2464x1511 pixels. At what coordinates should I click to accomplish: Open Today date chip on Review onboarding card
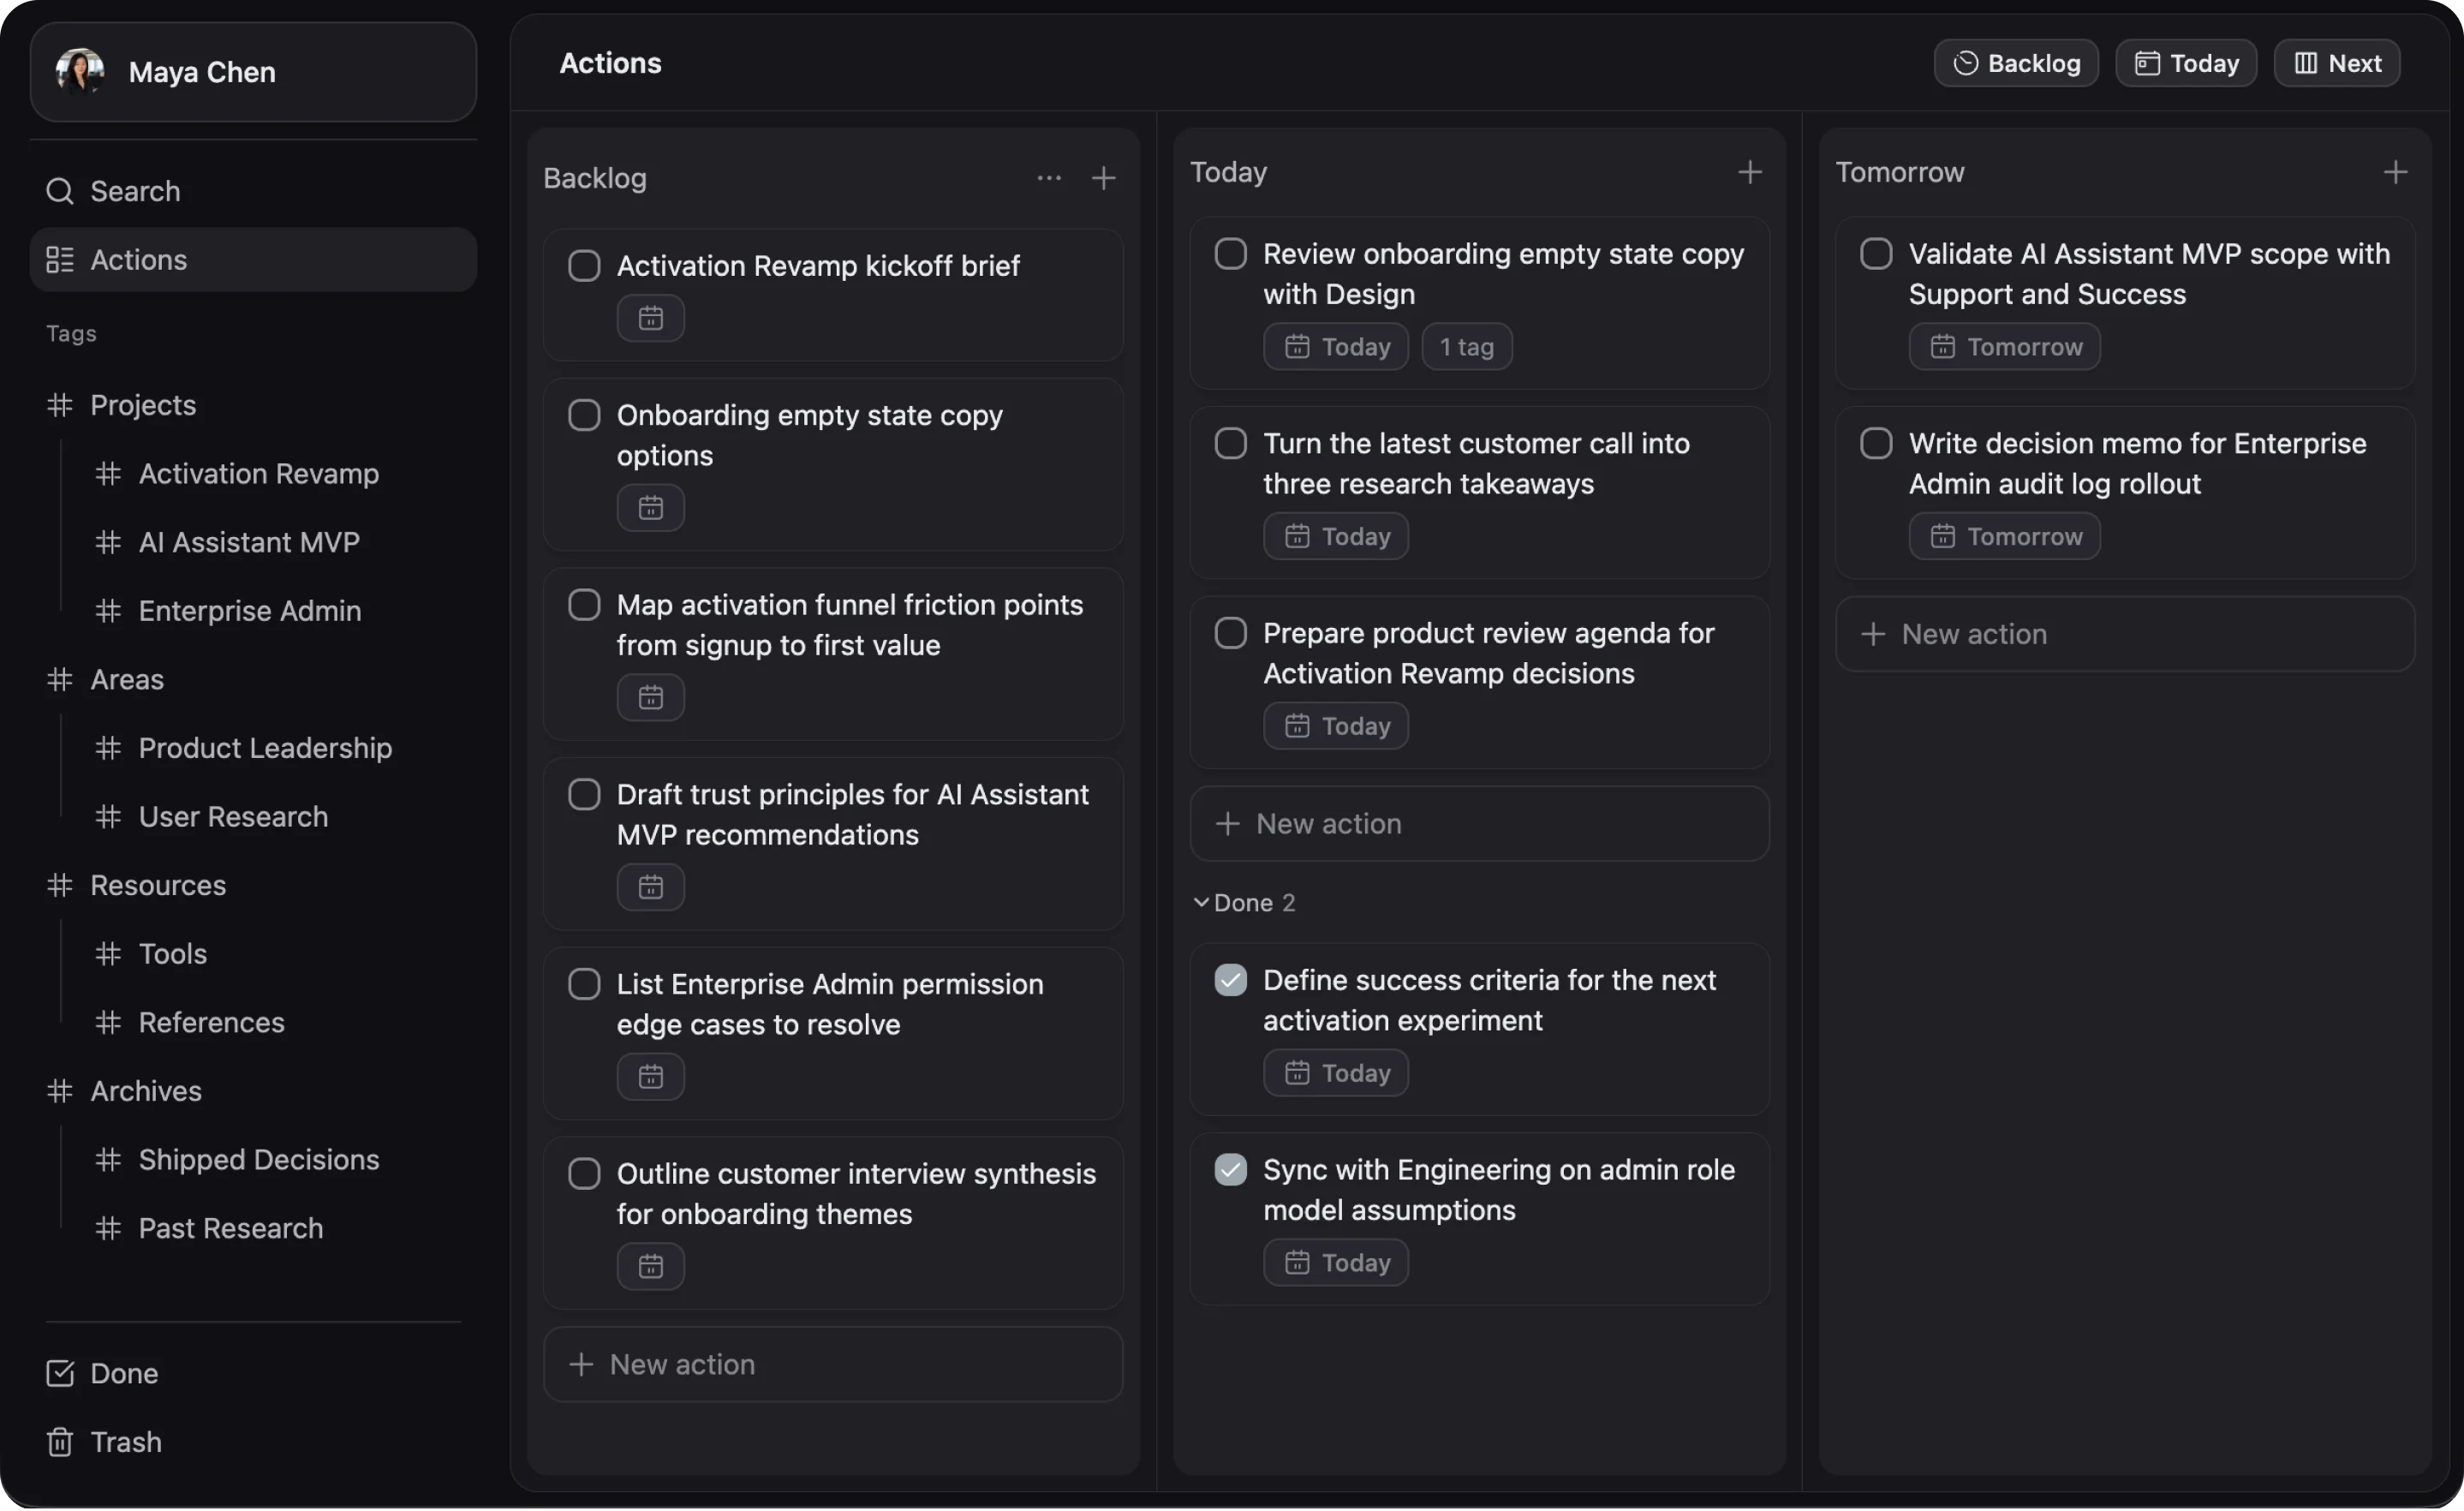tap(1336, 347)
